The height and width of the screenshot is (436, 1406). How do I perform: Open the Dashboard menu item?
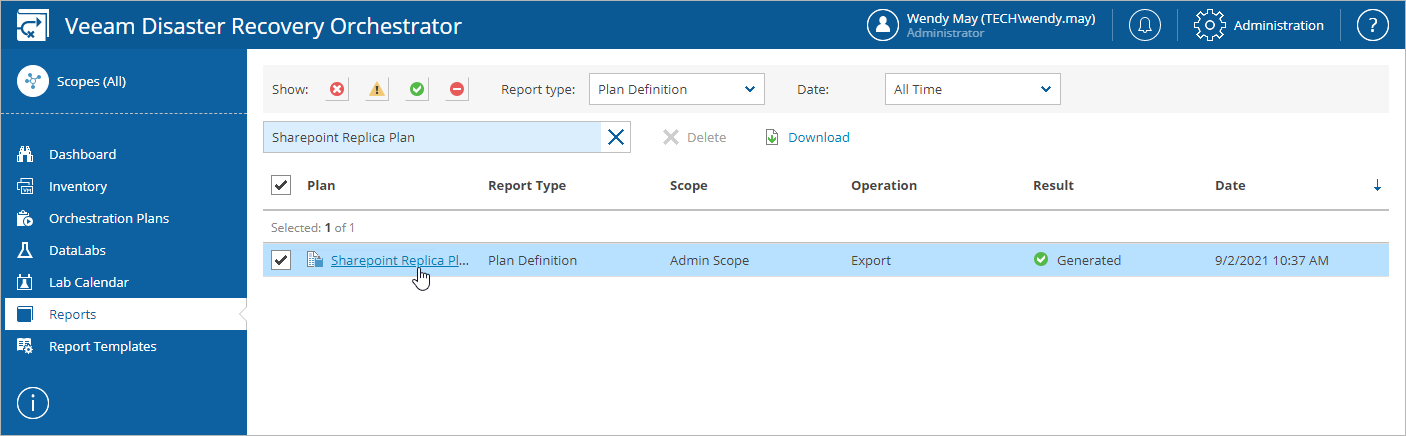click(x=82, y=154)
